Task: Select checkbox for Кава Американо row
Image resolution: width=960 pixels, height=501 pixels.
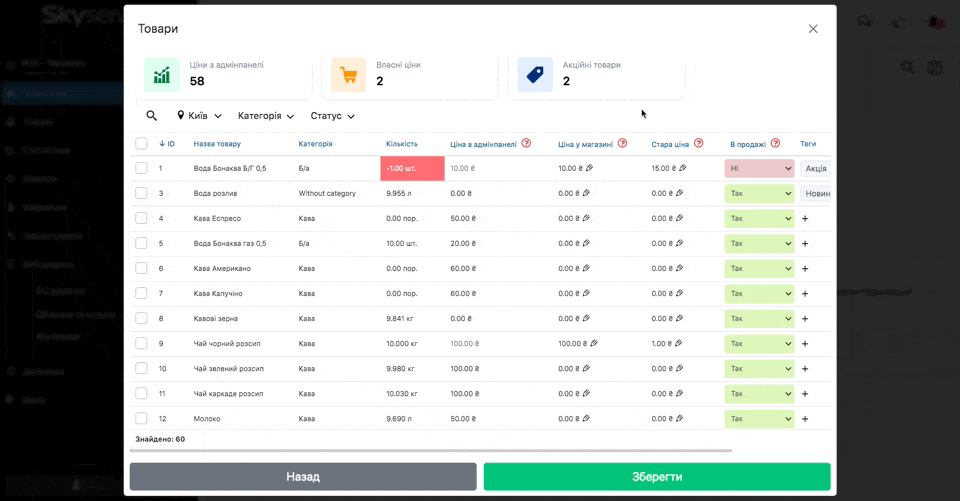Action: pyautogui.click(x=141, y=268)
